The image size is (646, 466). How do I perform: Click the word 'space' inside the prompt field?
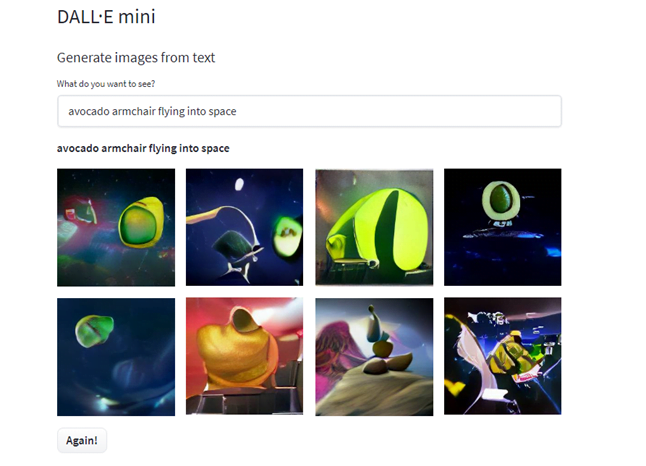click(223, 111)
